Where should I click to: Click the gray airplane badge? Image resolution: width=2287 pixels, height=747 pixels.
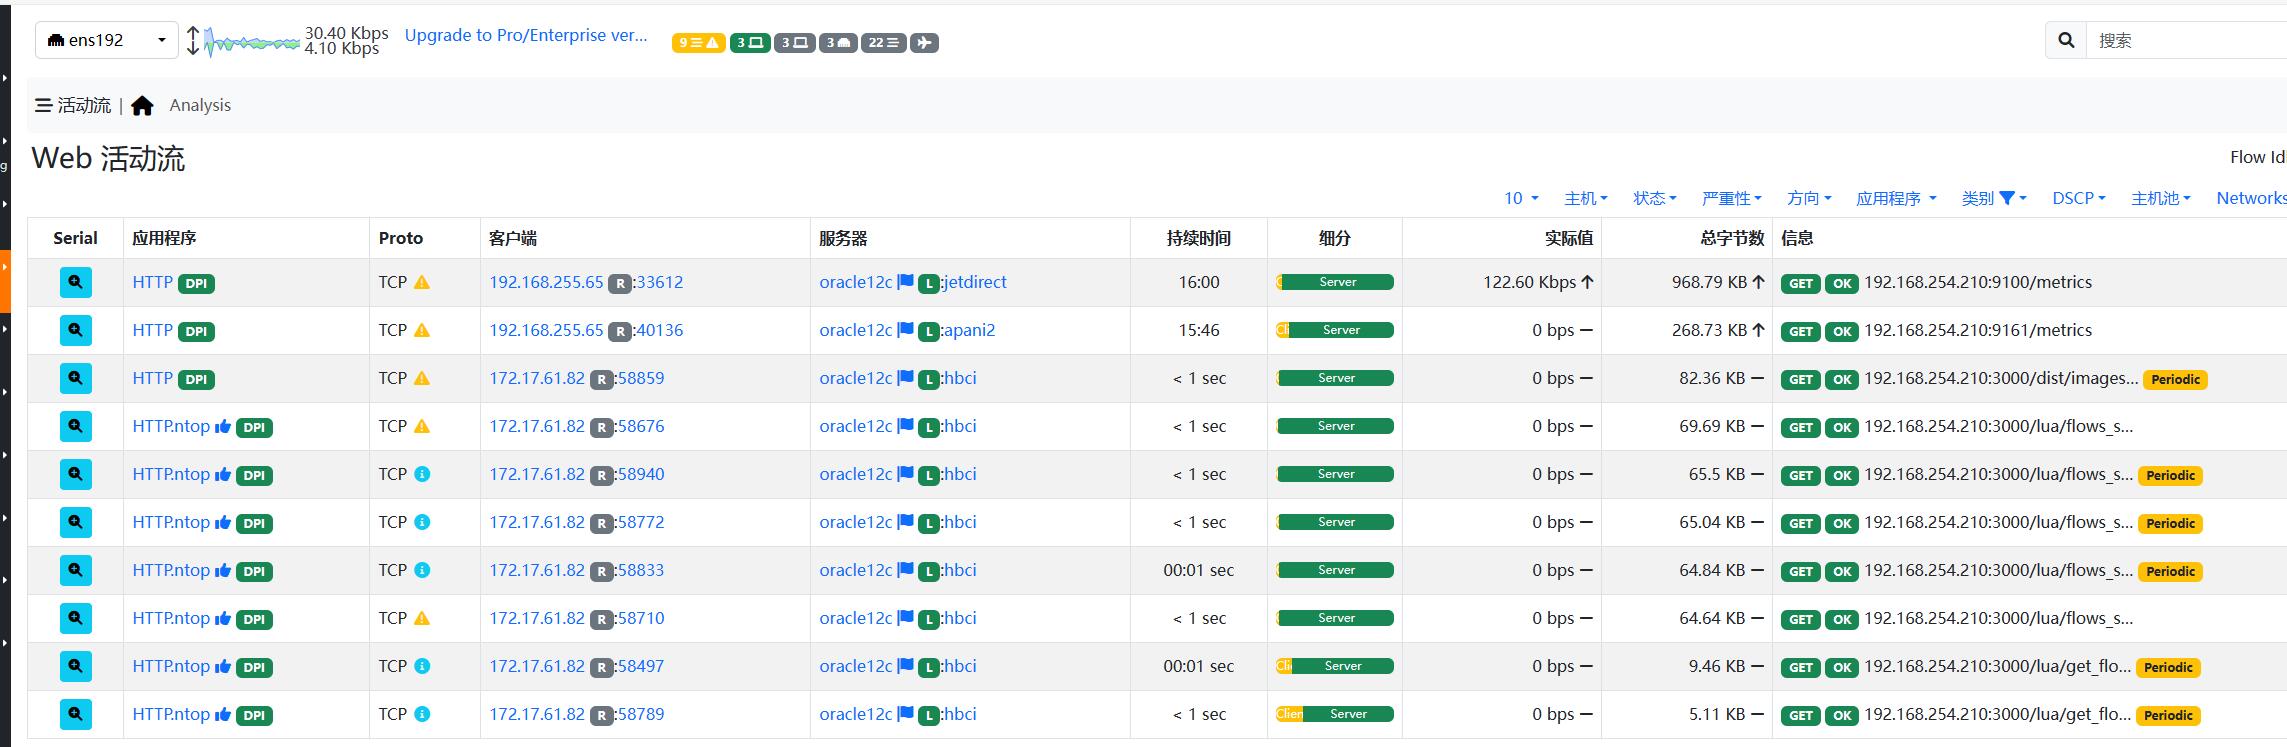pyautogui.click(x=924, y=42)
